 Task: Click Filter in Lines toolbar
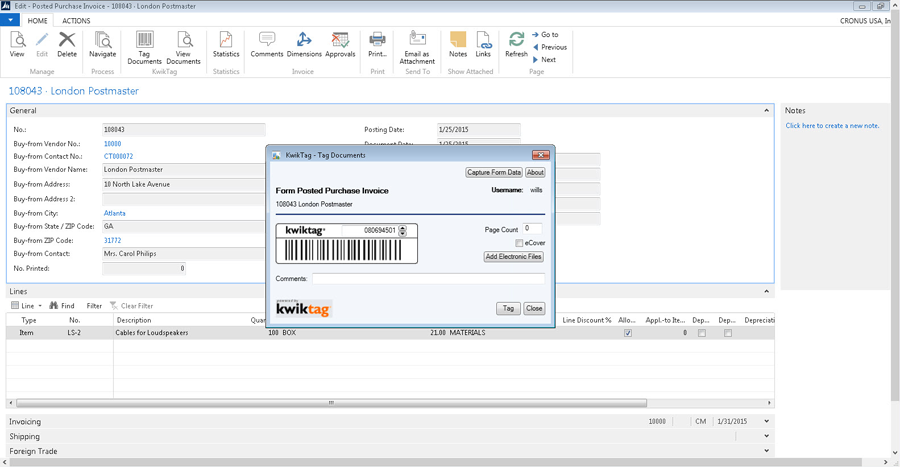(x=94, y=306)
